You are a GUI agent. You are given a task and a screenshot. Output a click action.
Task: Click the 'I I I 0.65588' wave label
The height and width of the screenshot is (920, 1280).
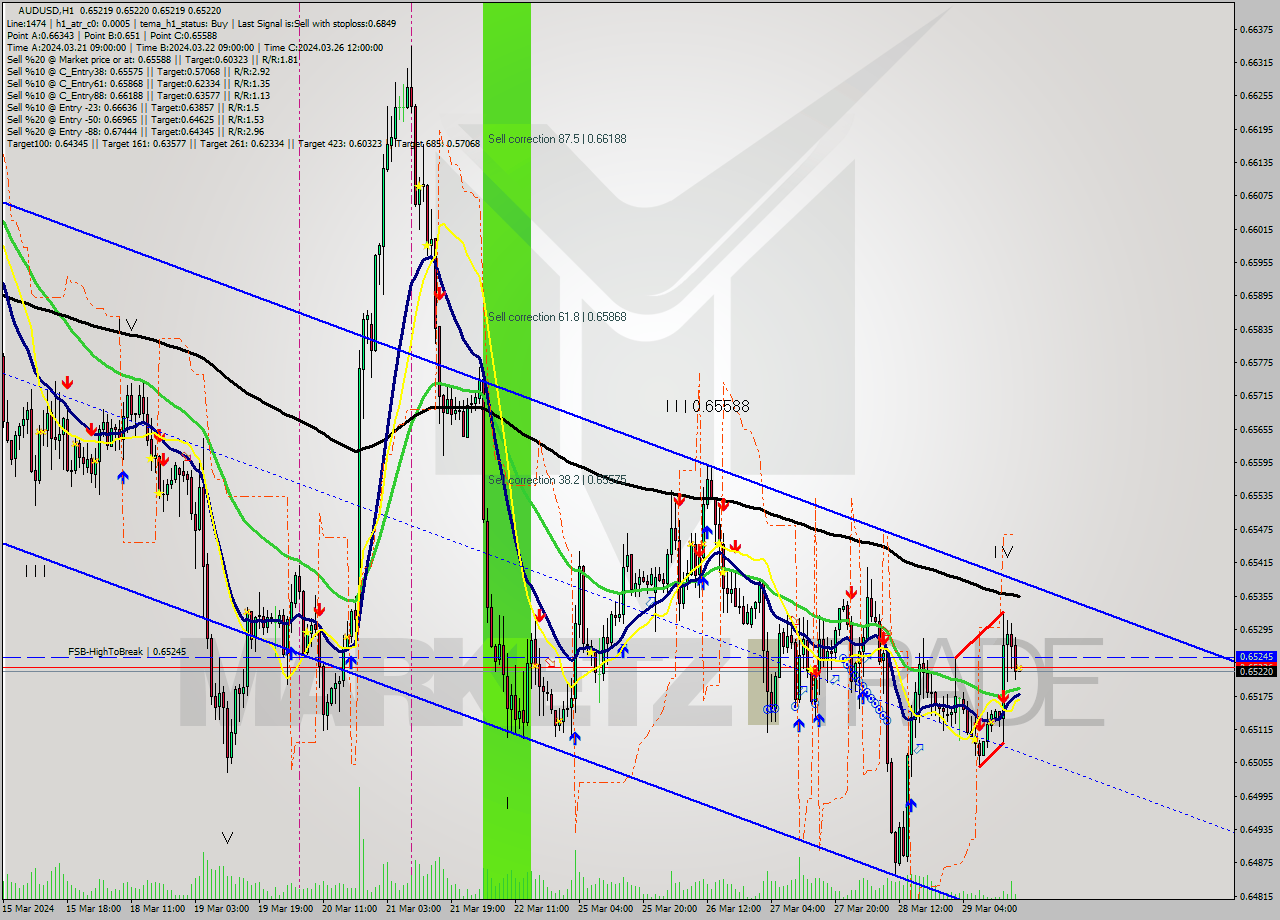pyautogui.click(x=707, y=406)
